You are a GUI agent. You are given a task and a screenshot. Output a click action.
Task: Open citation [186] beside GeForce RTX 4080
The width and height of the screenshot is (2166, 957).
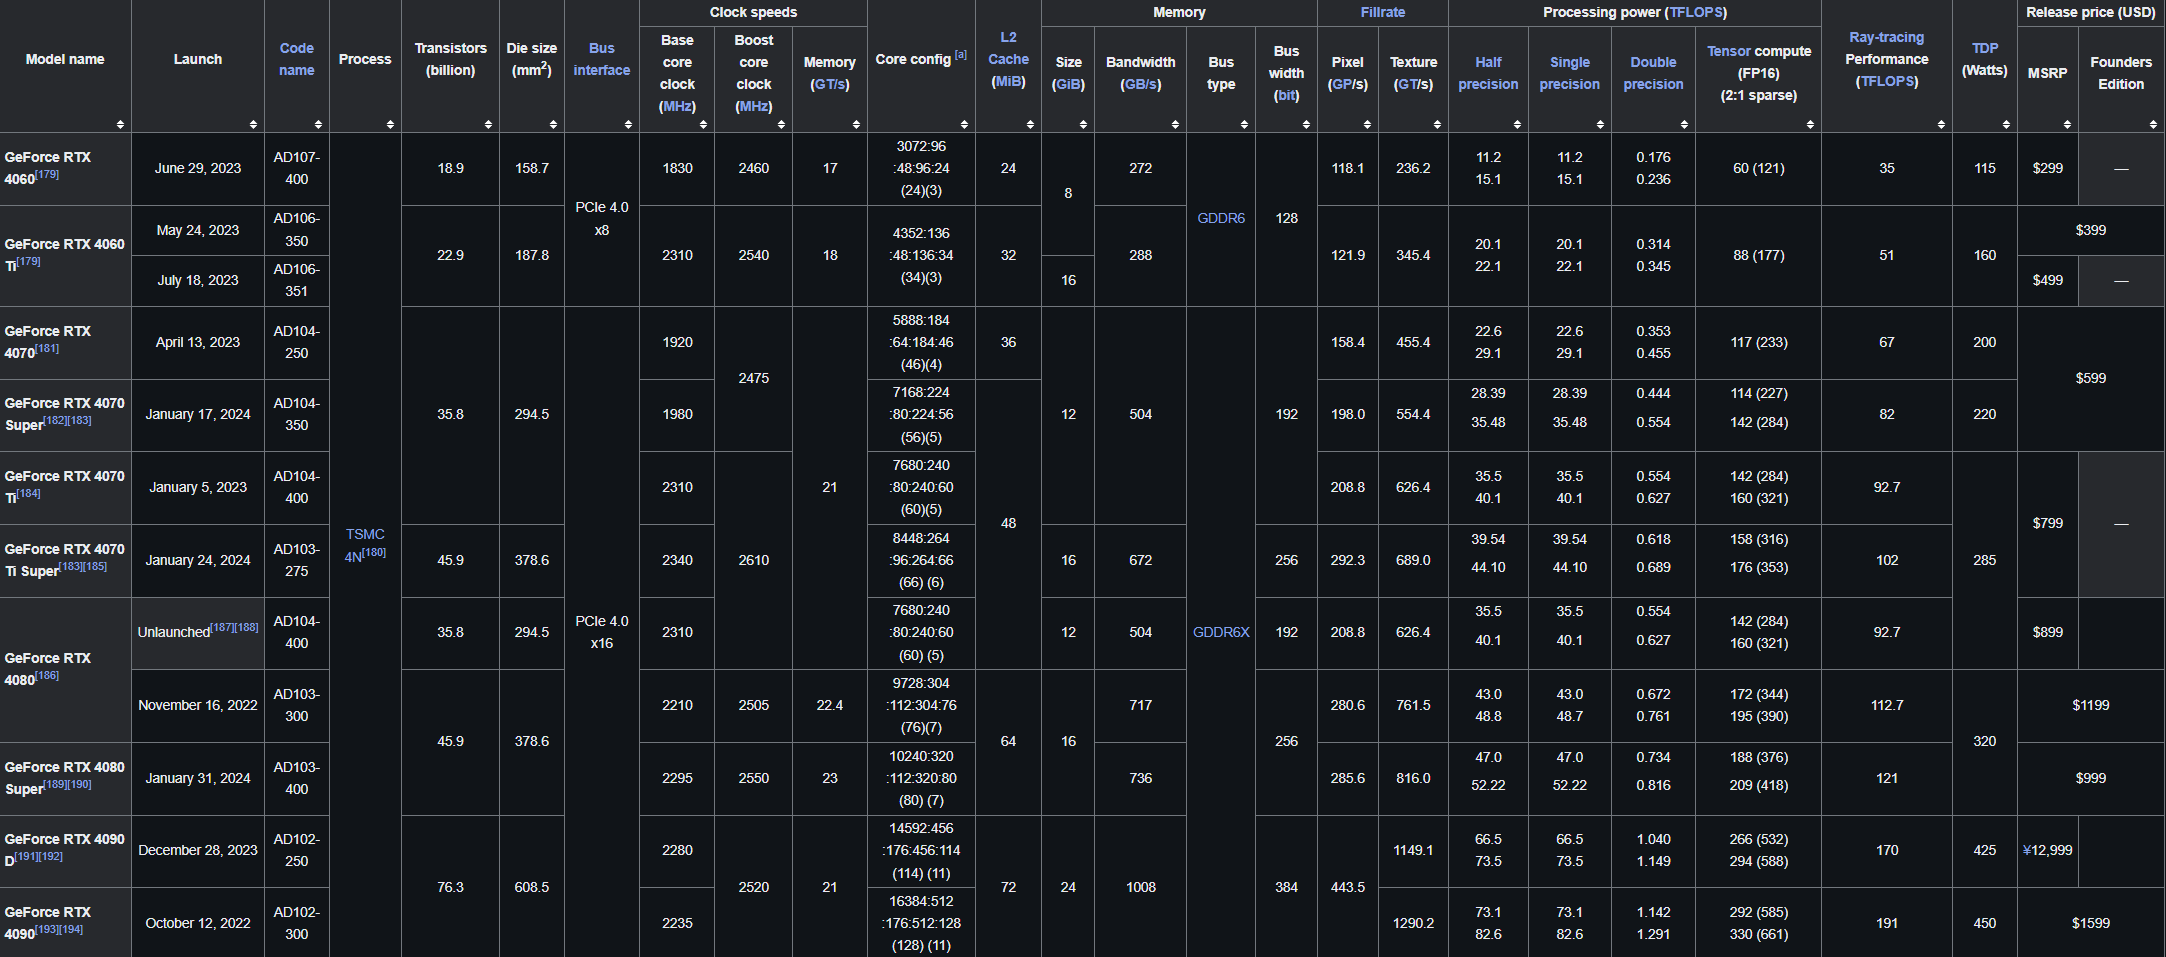tap(47, 676)
